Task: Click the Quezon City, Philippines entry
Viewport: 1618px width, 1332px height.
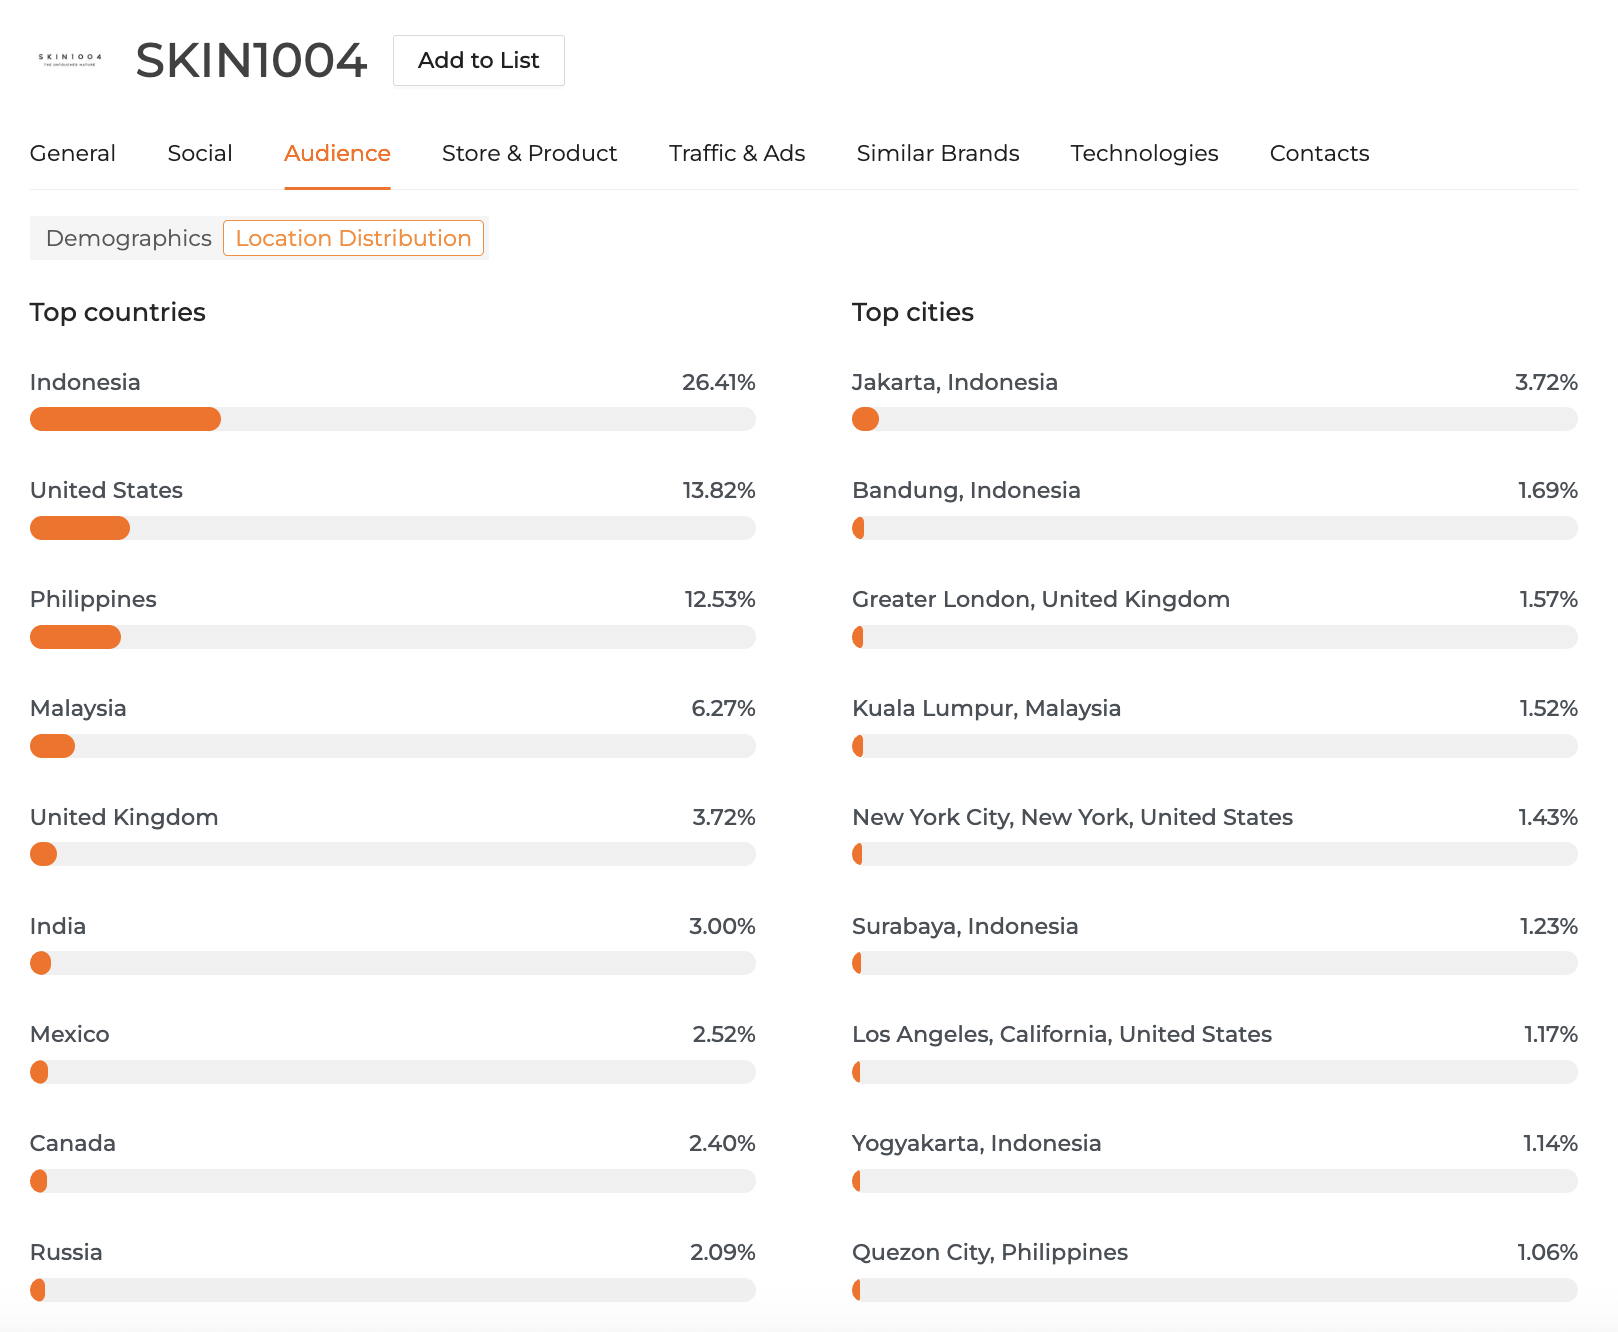Action: click(x=989, y=1252)
